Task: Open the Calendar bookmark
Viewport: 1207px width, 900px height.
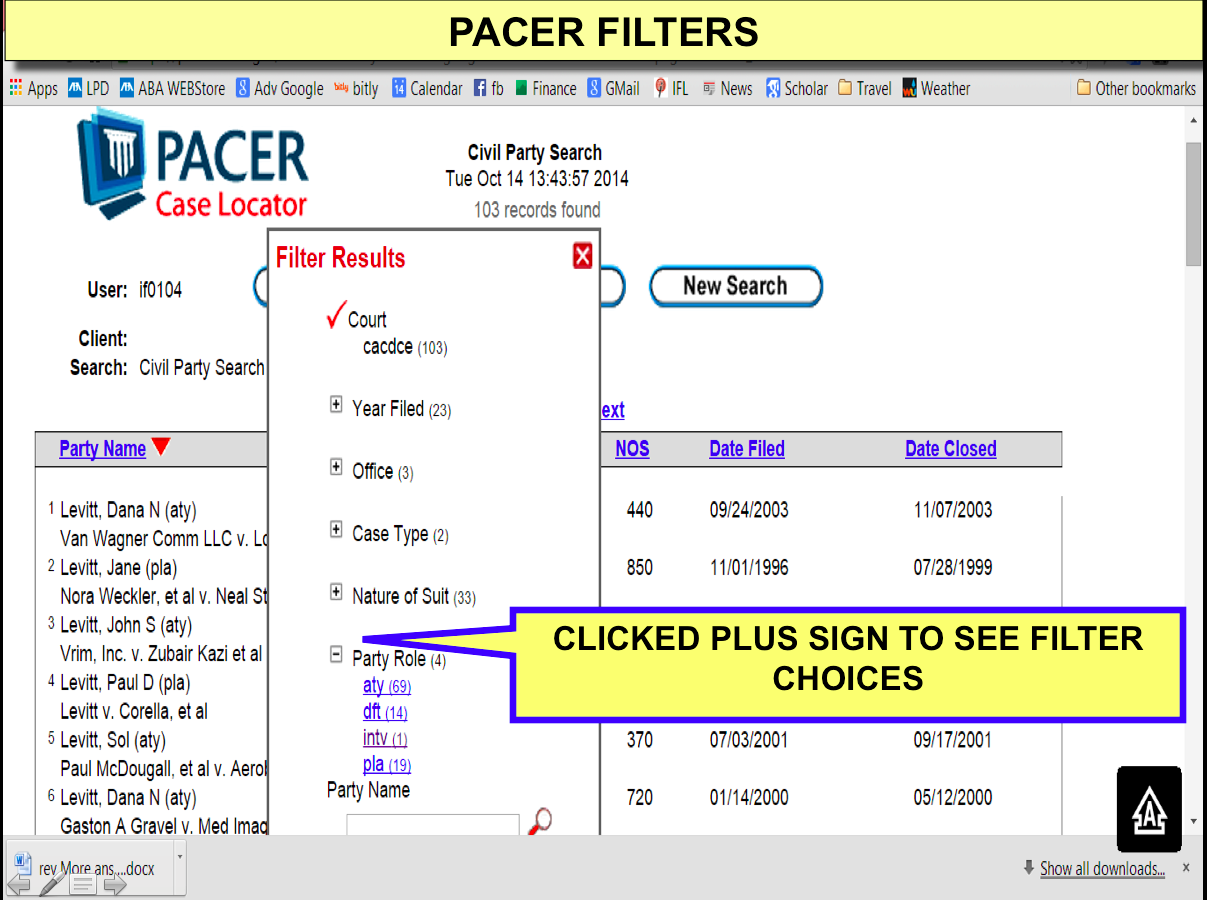Action: click(x=427, y=88)
